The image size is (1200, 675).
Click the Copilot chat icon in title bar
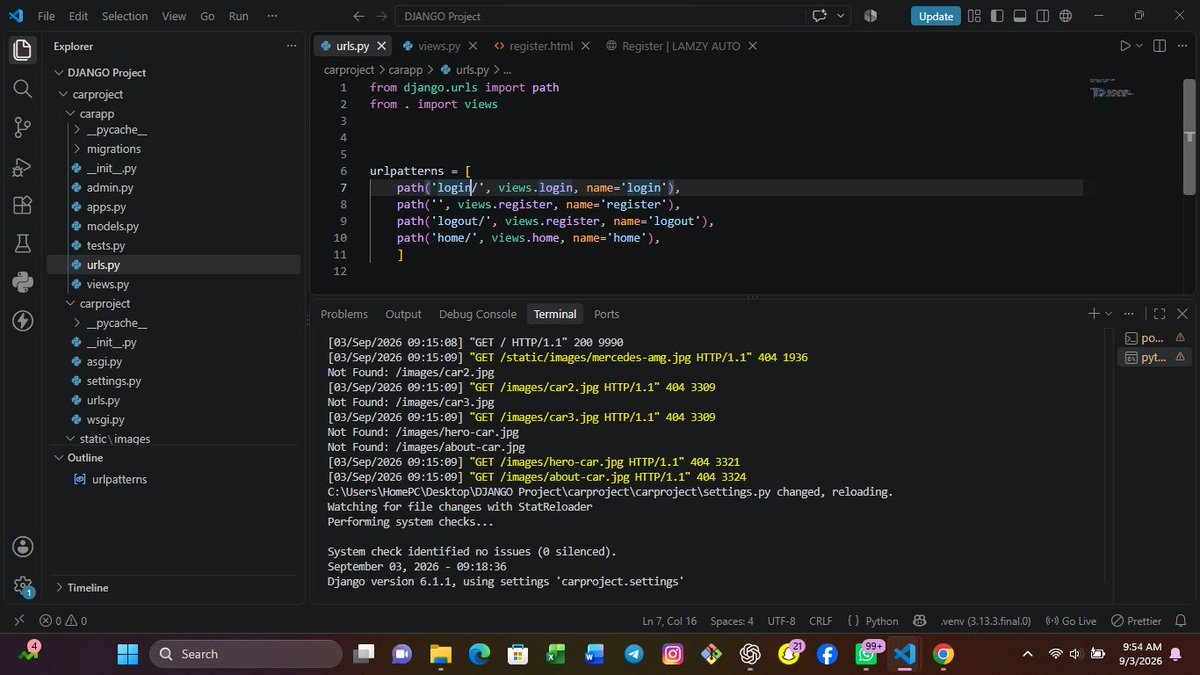pyautogui.click(x=821, y=16)
